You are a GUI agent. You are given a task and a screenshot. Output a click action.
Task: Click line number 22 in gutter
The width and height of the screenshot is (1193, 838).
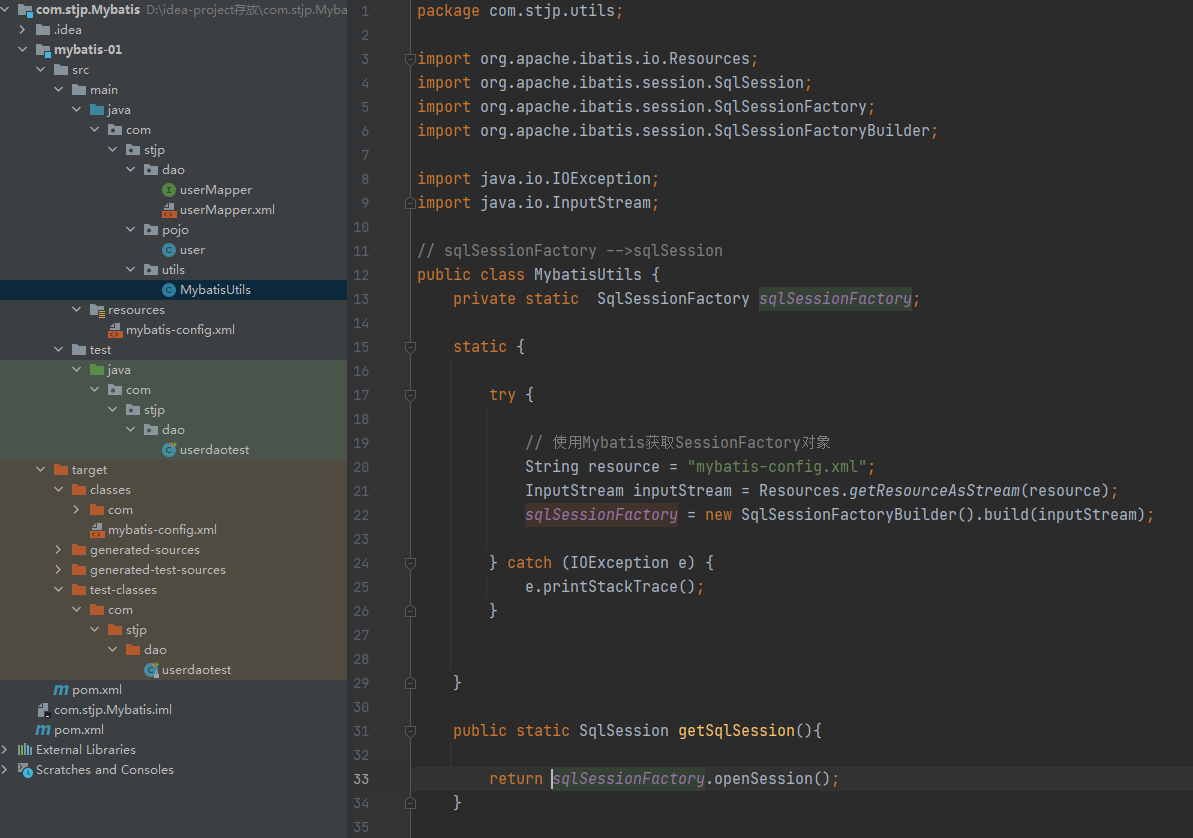[x=361, y=515]
